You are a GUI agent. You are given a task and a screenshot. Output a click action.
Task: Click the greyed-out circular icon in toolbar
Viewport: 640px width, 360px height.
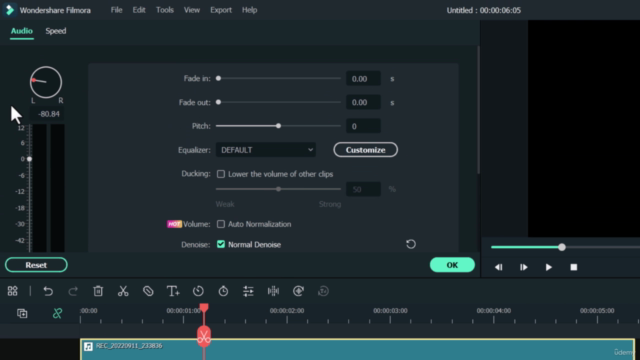pyautogui.click(x=323, y=291)
